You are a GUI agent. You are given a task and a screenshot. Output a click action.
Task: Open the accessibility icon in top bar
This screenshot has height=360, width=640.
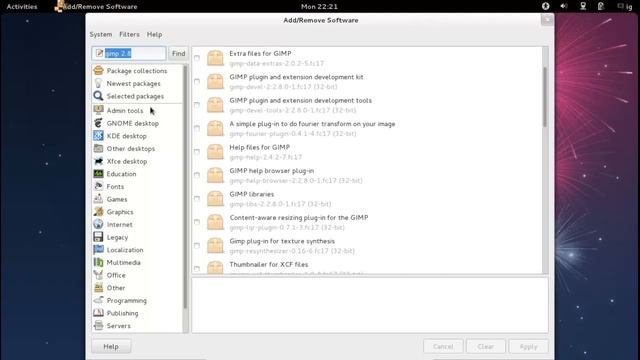(x=545, y=6)
